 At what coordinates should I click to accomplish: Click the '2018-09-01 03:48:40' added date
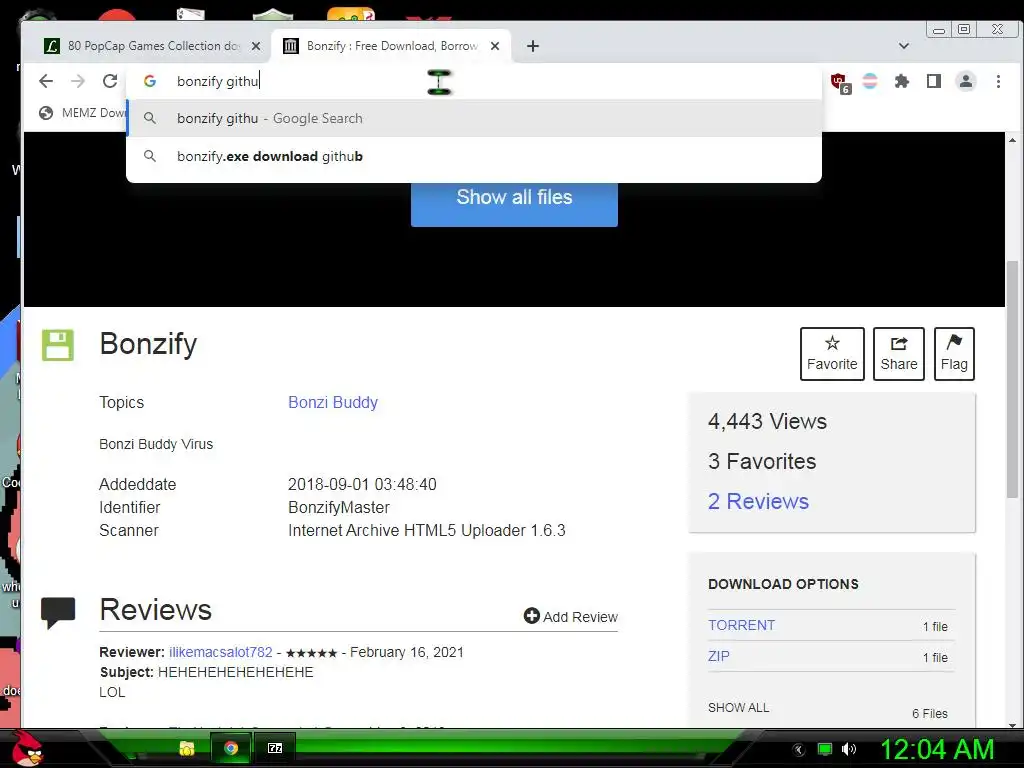pyautogui.click(x=362, y=485)
